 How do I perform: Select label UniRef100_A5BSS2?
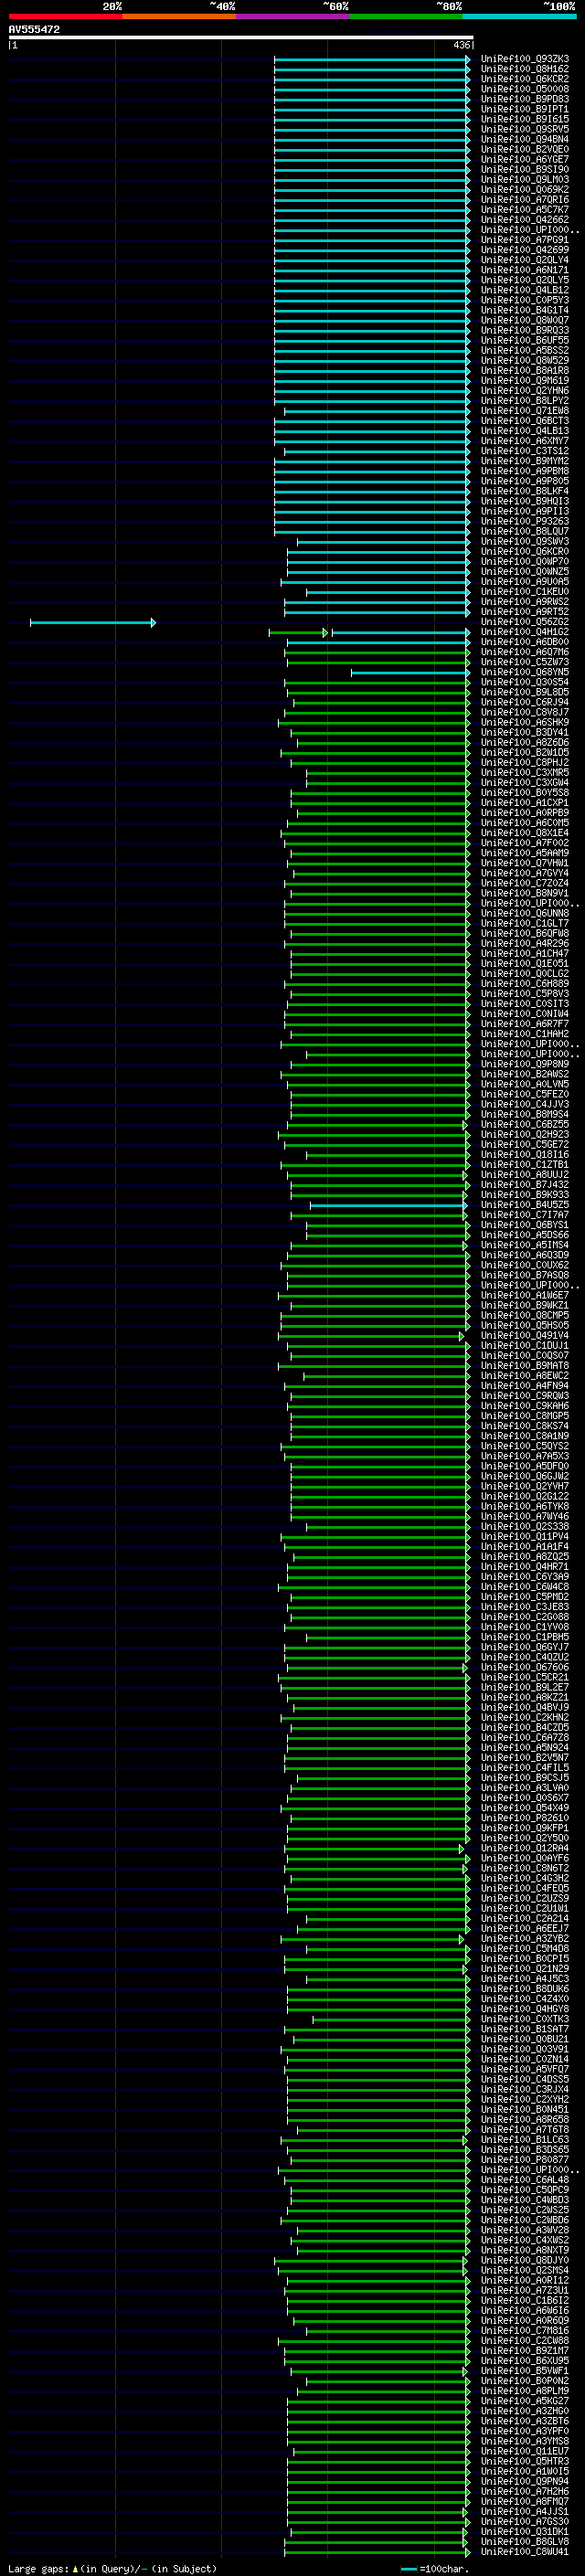pyautogui.click(x=524, y=351)
